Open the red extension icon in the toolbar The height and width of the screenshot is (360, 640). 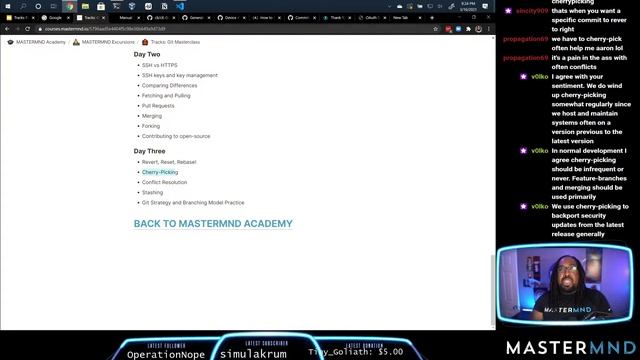[x=448, y=29]
